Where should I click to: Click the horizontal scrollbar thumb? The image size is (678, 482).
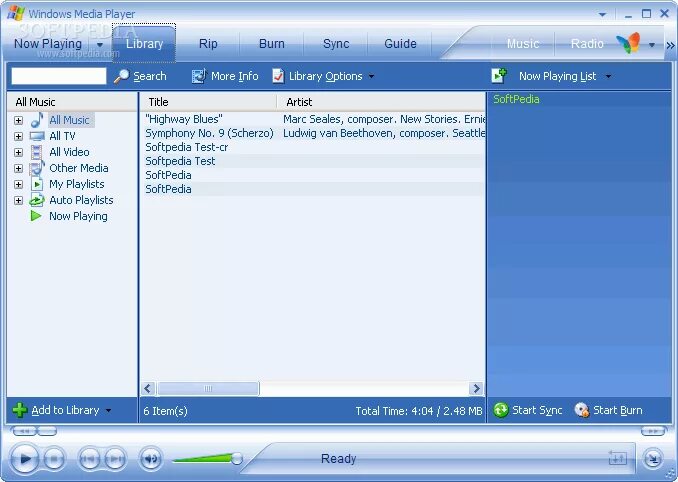[x=208, y=389]
